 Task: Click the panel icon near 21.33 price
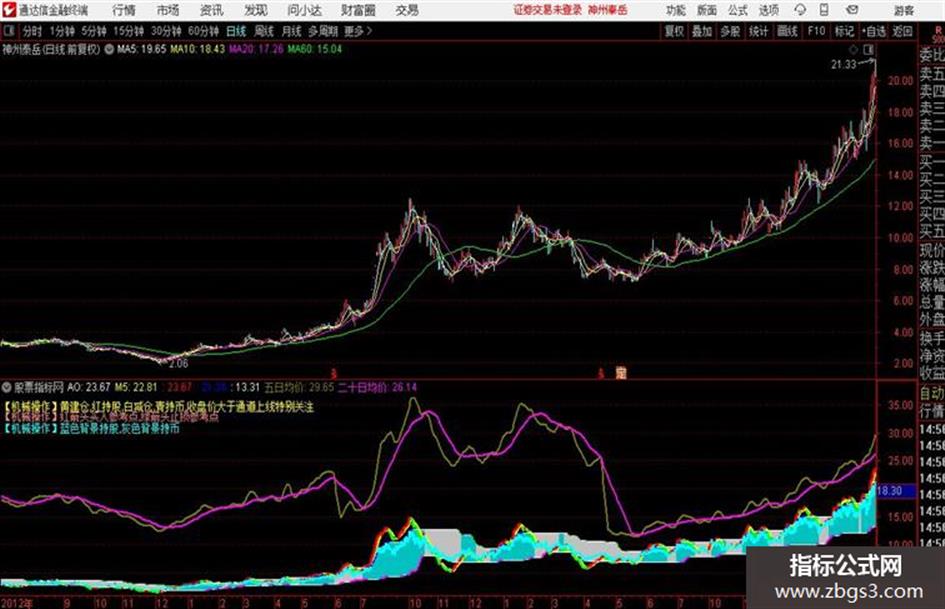tap(868, 49)
